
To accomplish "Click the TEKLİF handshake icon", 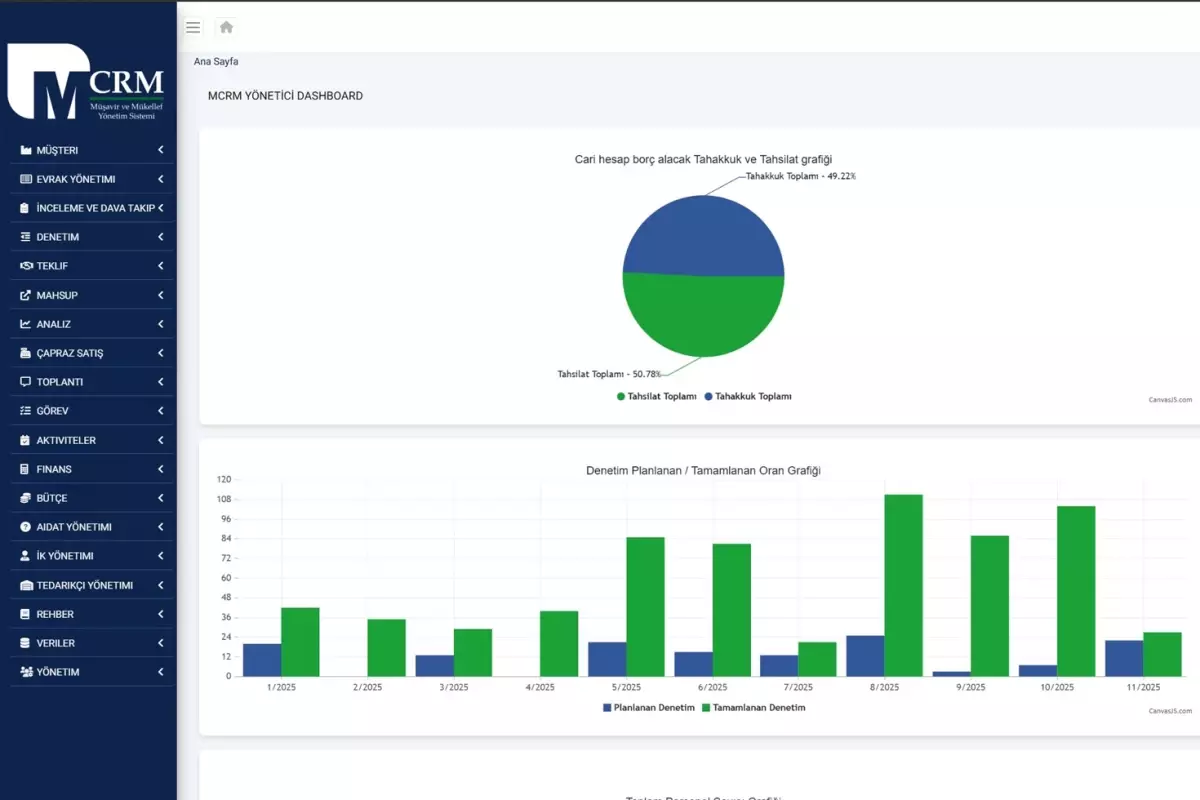I will 26,266.
